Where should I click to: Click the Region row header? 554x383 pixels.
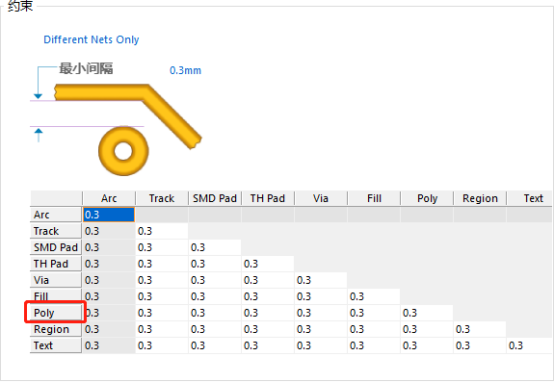56,329
